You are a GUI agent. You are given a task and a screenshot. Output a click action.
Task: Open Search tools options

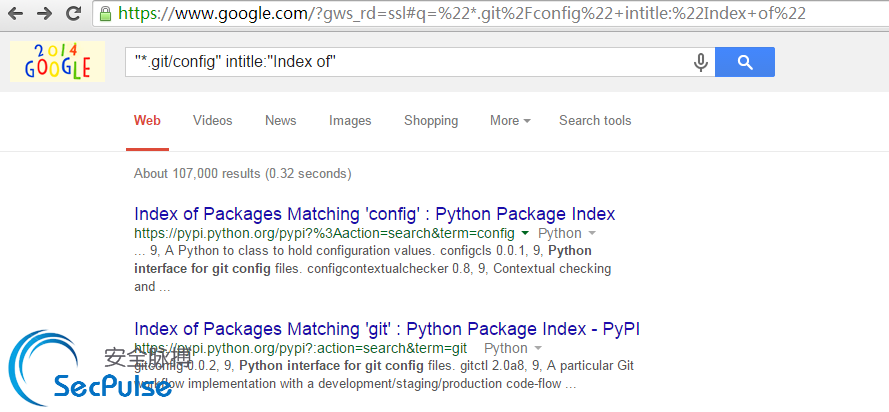(595, 120)
